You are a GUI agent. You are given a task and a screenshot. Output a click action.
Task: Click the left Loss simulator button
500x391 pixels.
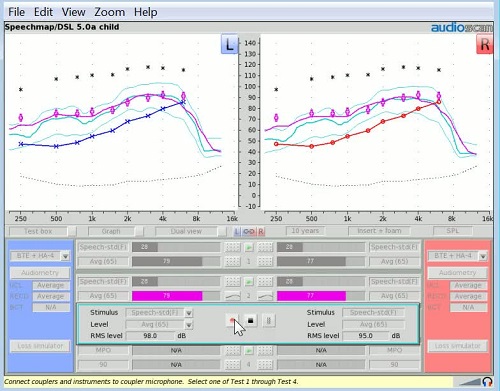point(40,346)
